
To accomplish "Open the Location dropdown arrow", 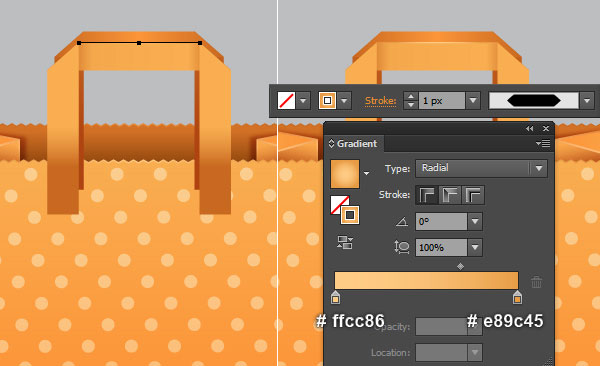I will tap(475, 353).
